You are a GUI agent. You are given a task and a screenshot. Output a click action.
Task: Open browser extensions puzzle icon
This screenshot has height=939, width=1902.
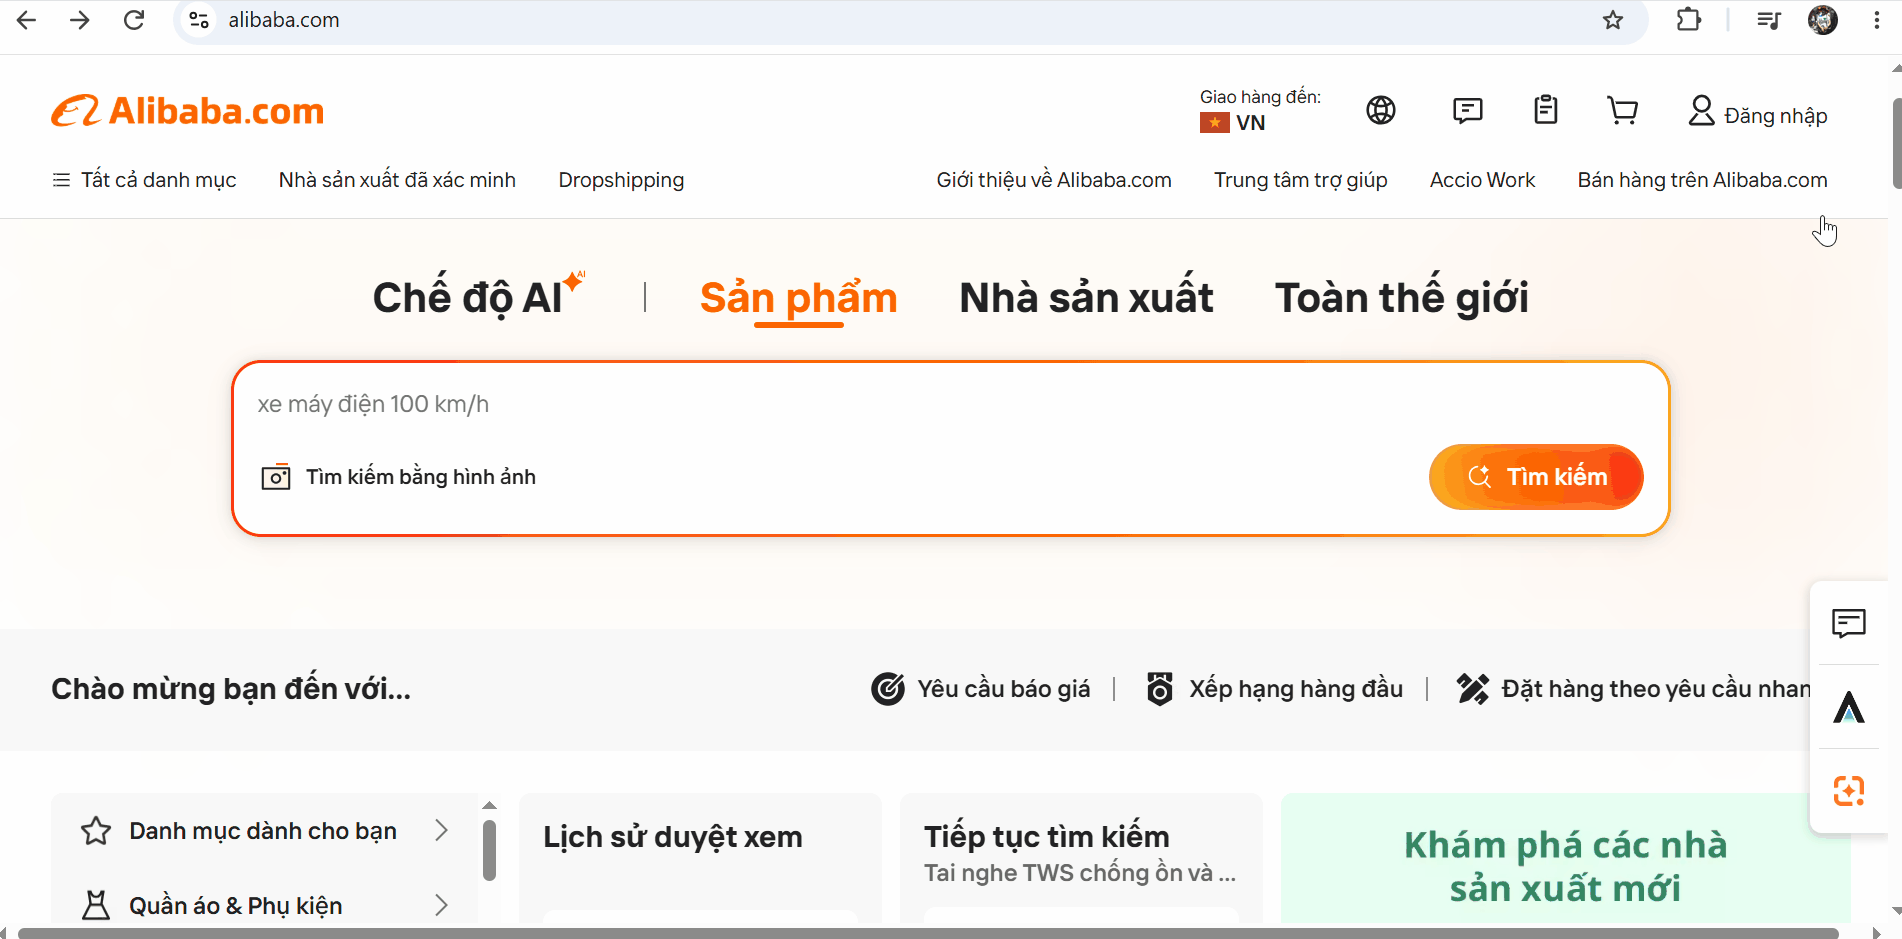pyautogui.click(x=1689, y=20)
